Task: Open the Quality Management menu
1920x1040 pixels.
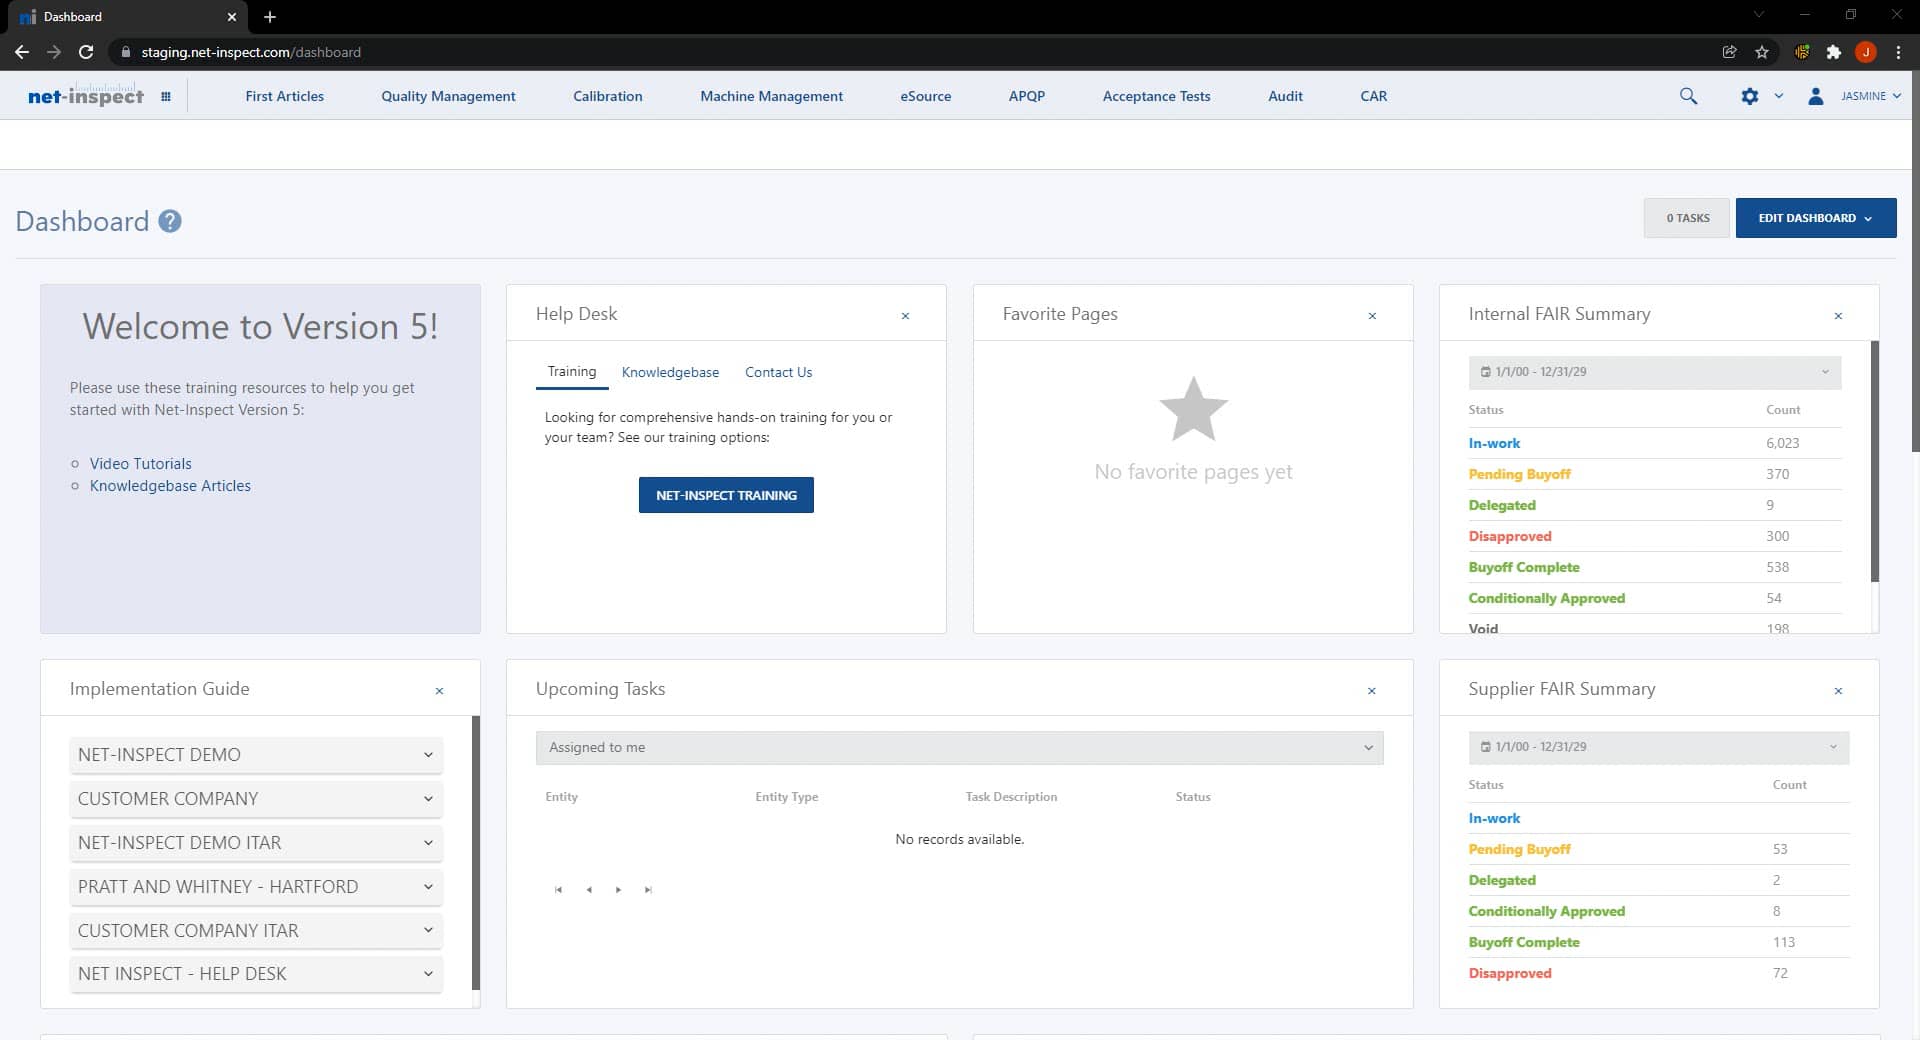Action: click(x=447, y=96)
